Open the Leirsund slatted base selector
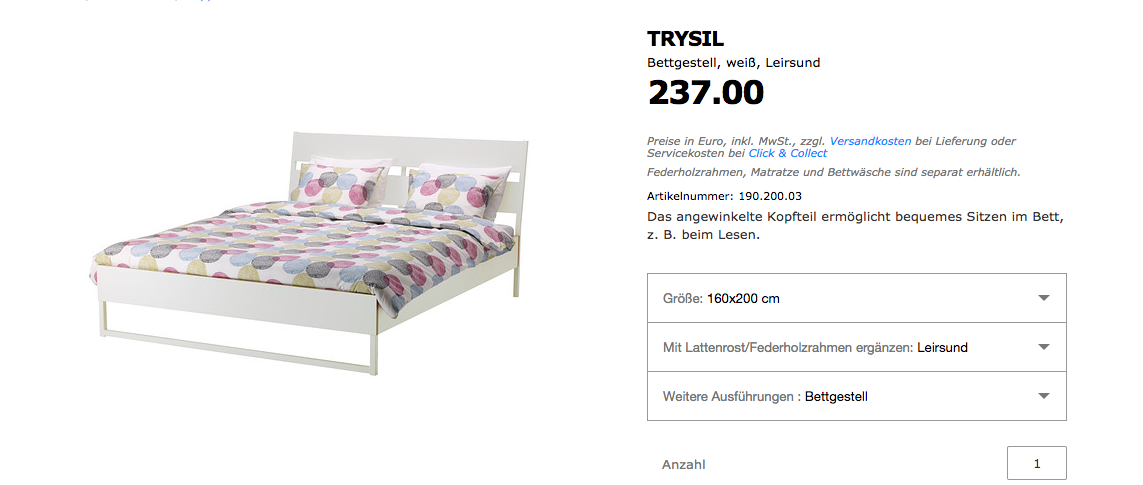 coord(857,347)
